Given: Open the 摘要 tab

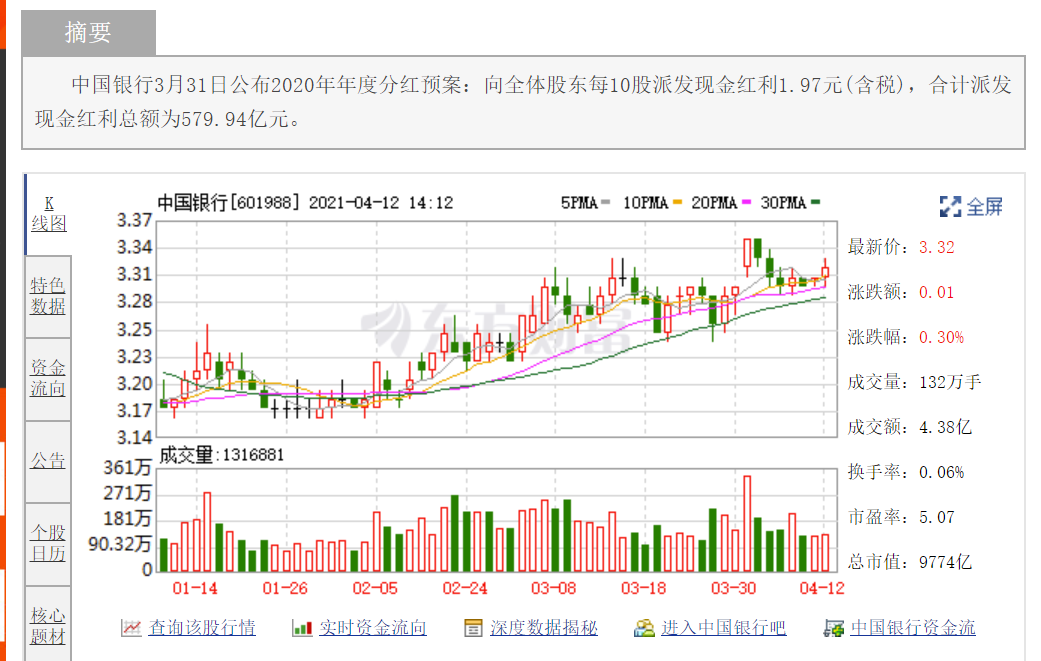Looking at the screenshot, I should click(x=88, y=33).
